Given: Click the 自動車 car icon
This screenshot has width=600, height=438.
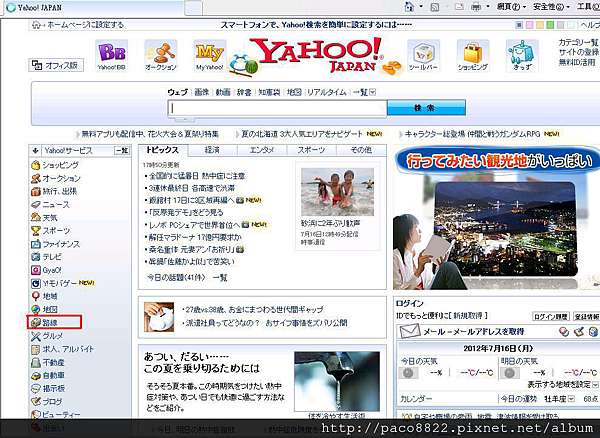Looking at the screenshot, I should coord(36,376).
